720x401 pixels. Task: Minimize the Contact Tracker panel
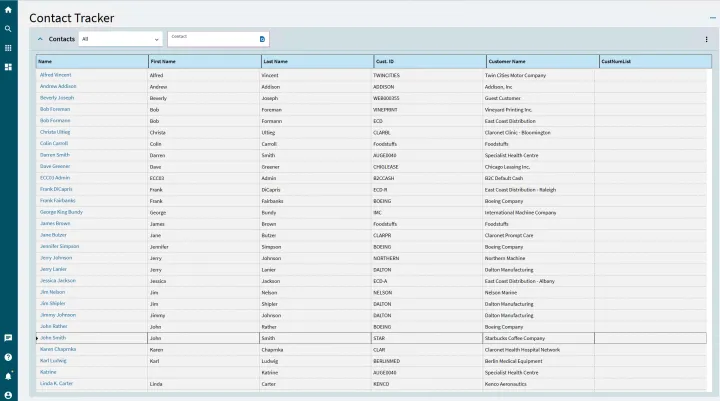(x=712, y=18)
